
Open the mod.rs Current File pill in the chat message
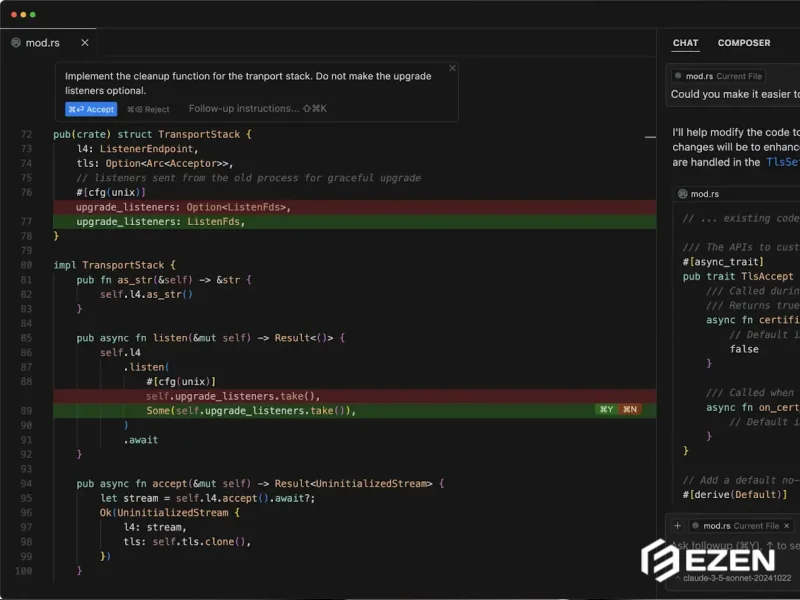click(x=718, y=75)
